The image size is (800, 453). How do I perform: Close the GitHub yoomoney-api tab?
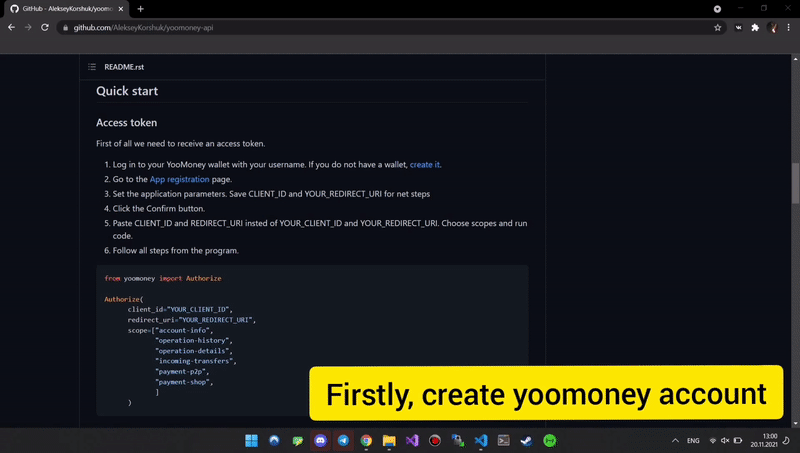(x=121, y=9)
